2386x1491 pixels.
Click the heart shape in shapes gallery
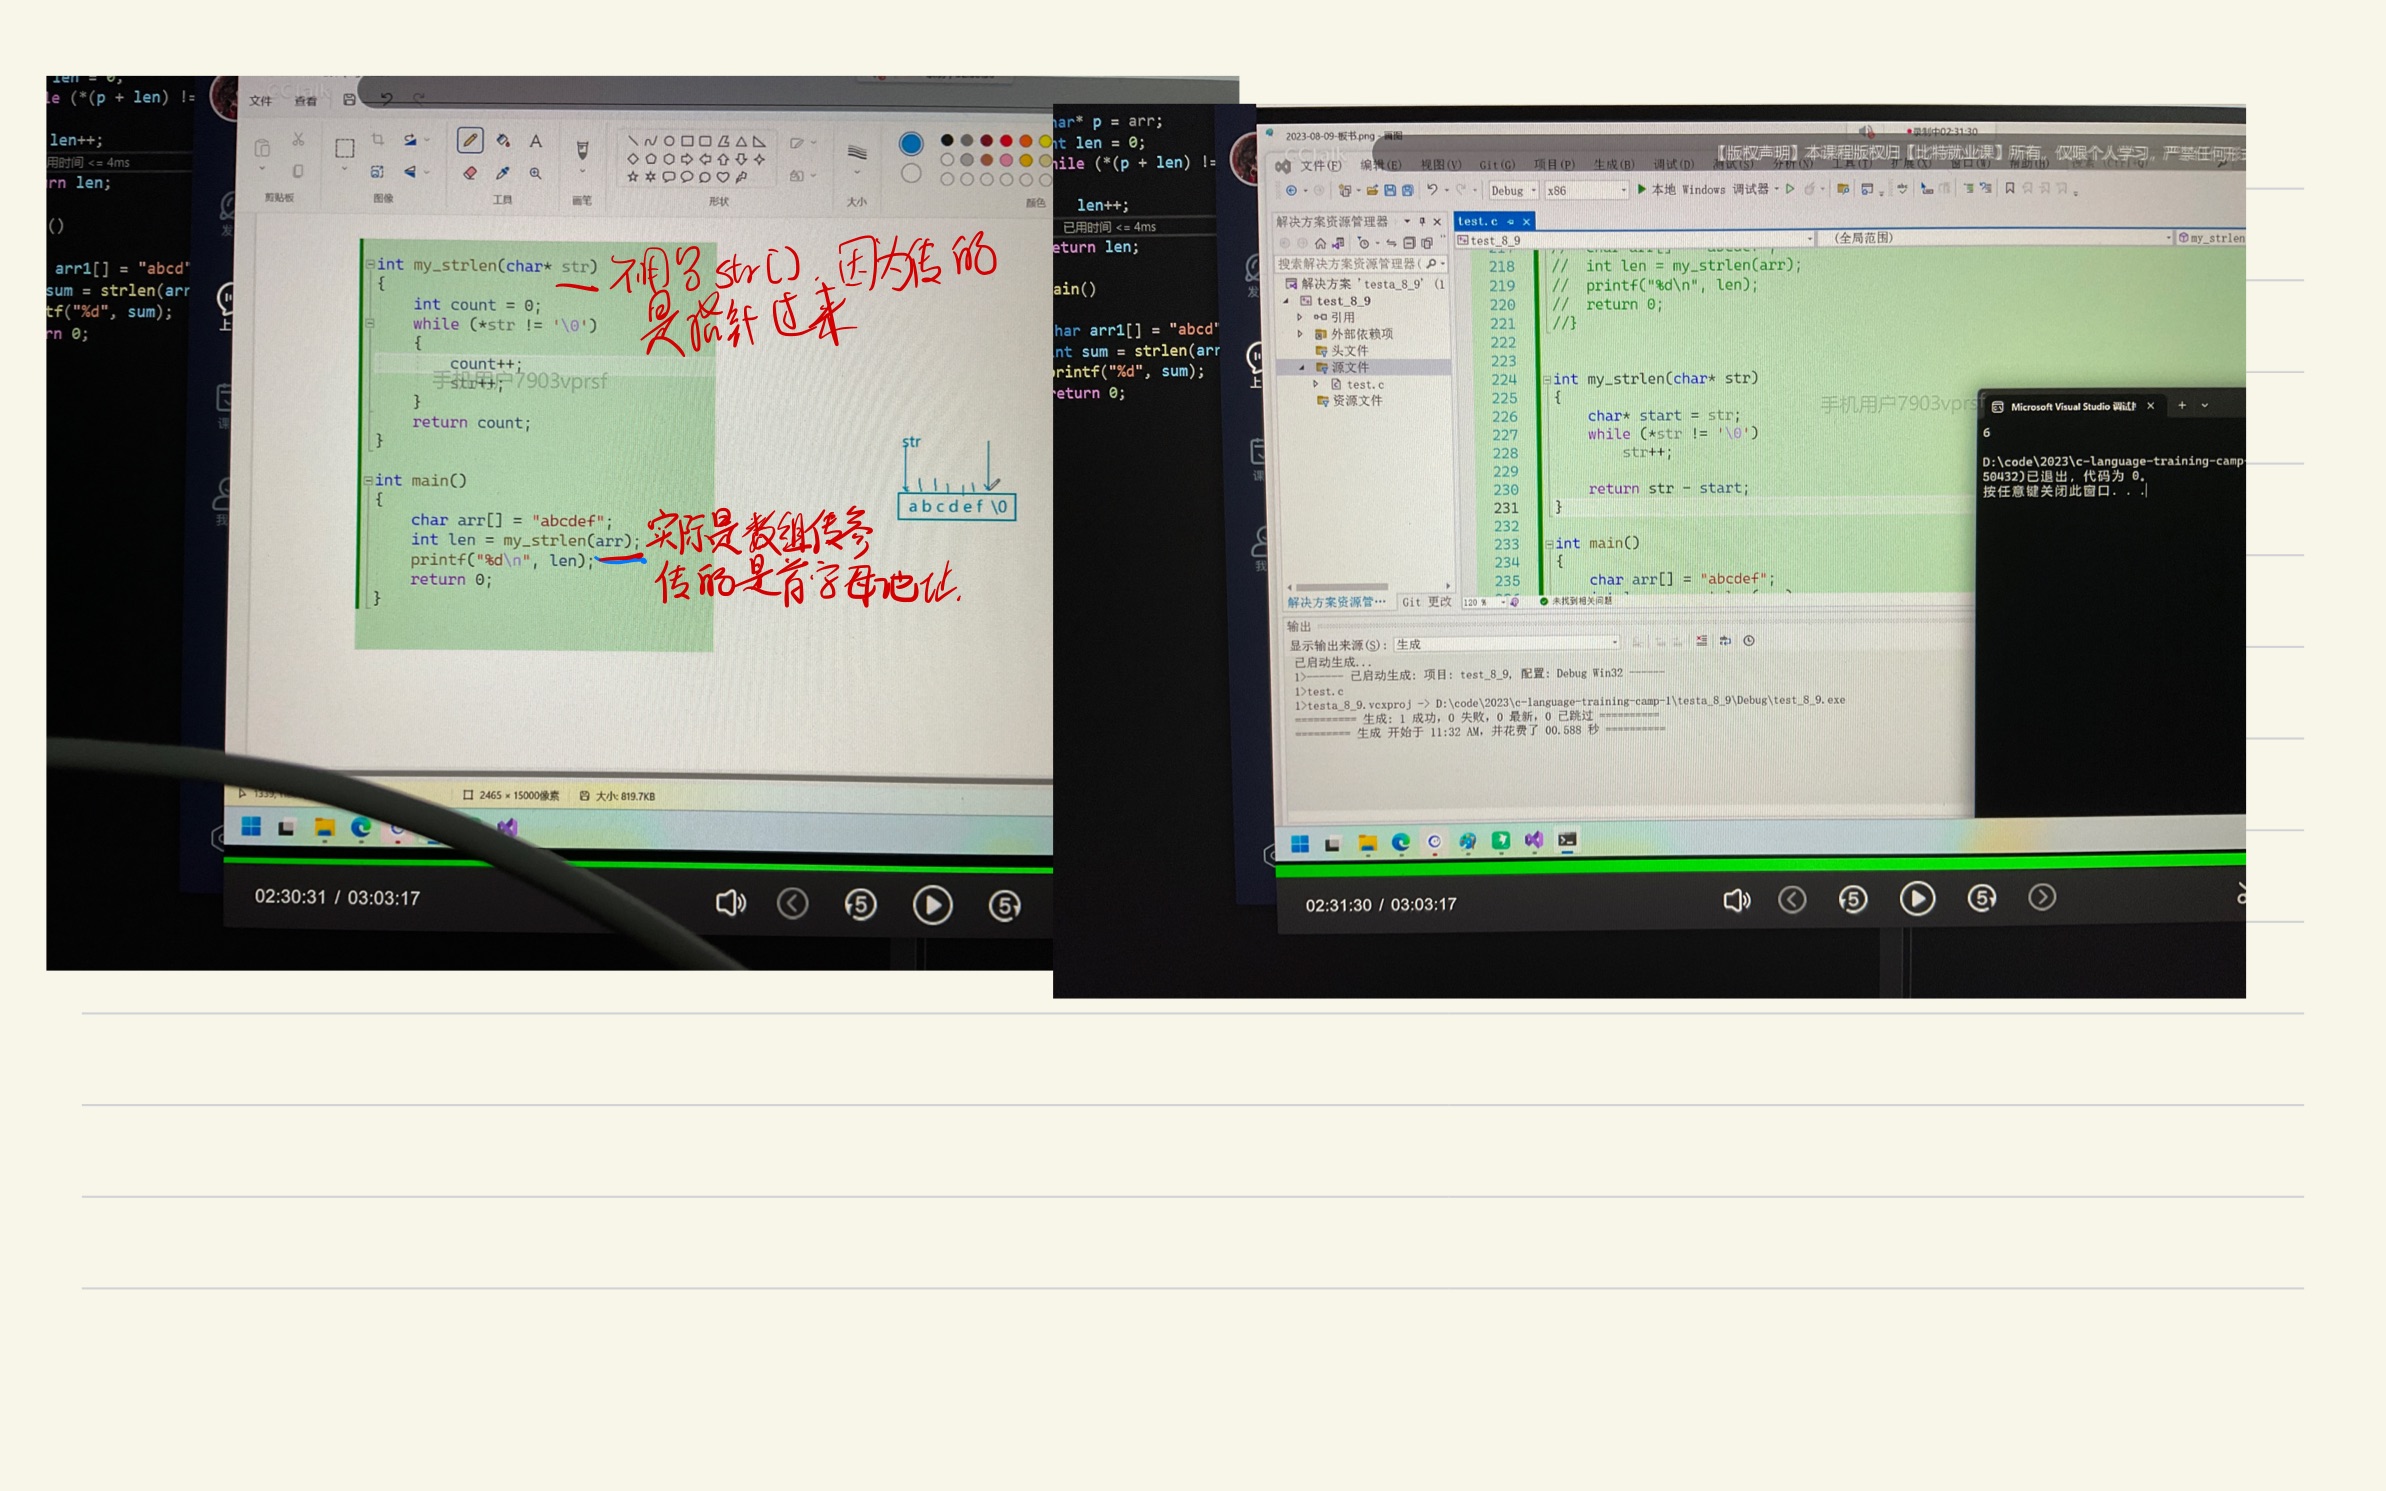pos(723,177)
